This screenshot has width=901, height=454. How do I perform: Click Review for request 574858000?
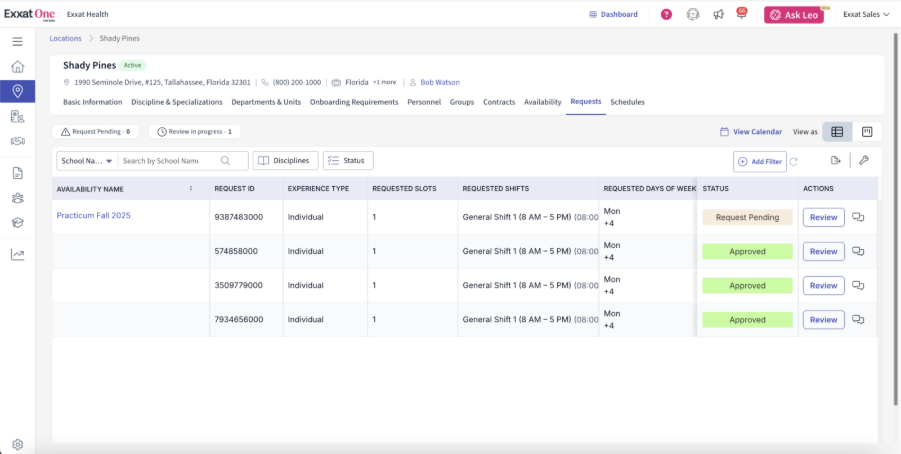point(823,251)
